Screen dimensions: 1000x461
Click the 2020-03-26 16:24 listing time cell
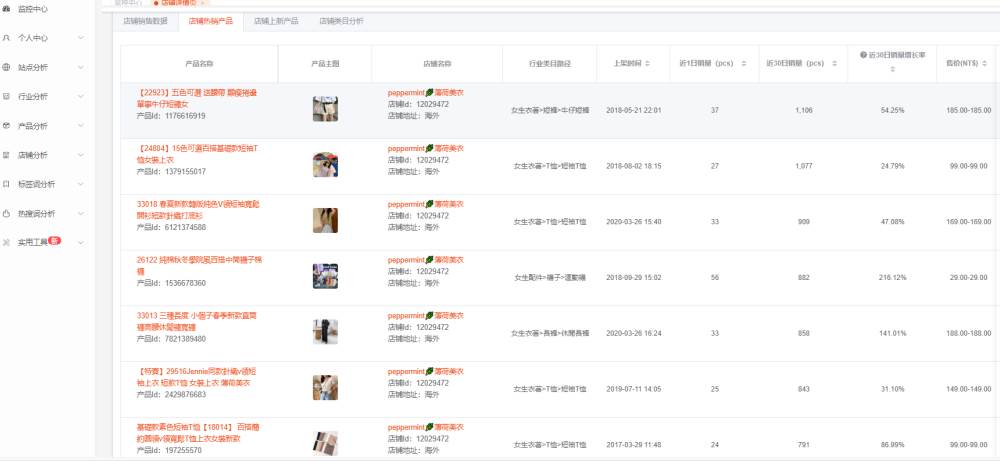coord(633,333)
